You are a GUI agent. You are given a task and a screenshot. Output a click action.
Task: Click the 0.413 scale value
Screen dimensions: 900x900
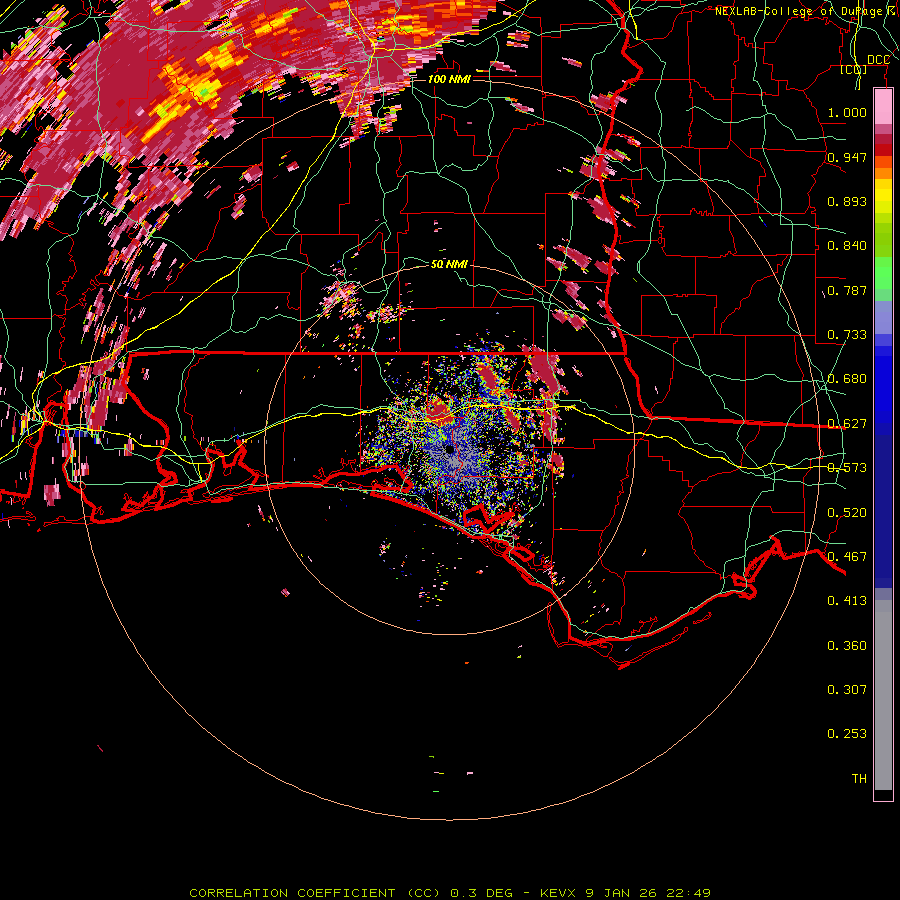[x=847, y=601]
